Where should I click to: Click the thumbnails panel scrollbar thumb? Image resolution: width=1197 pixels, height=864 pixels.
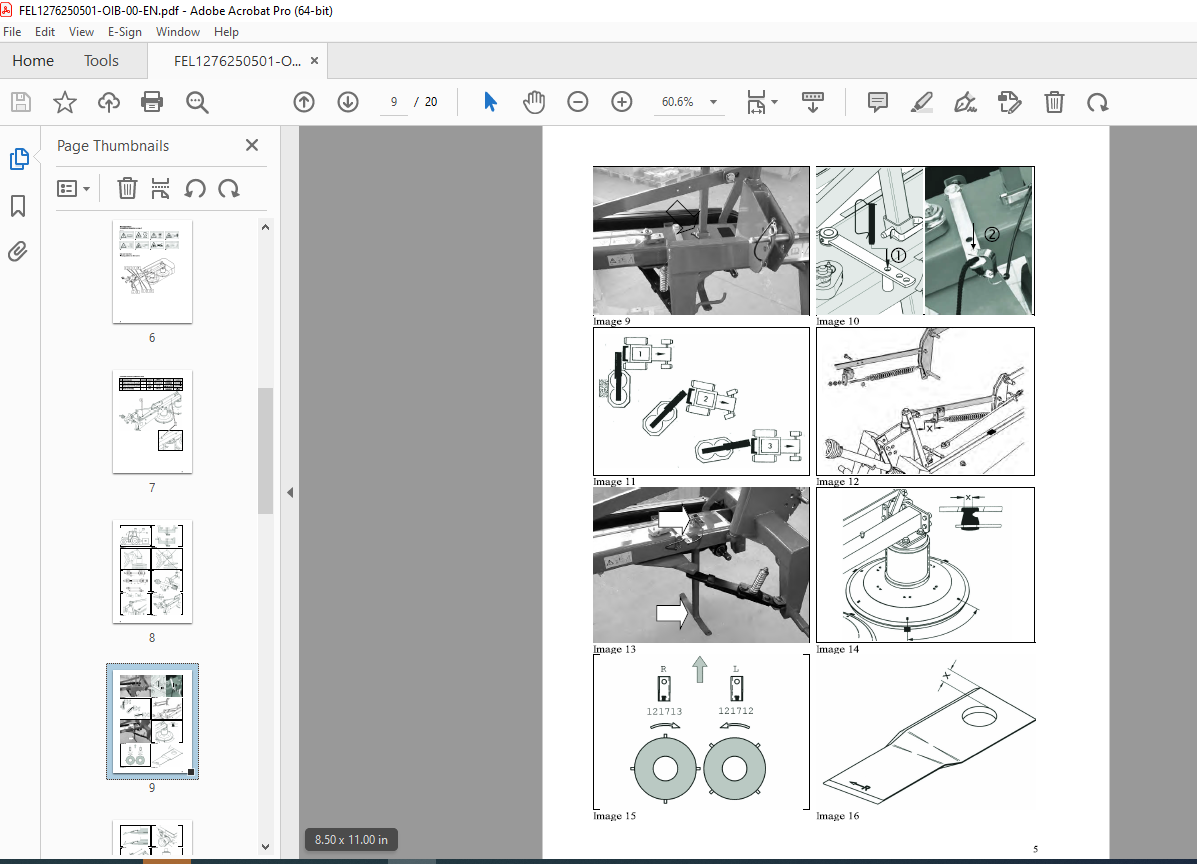click(265, 451)
